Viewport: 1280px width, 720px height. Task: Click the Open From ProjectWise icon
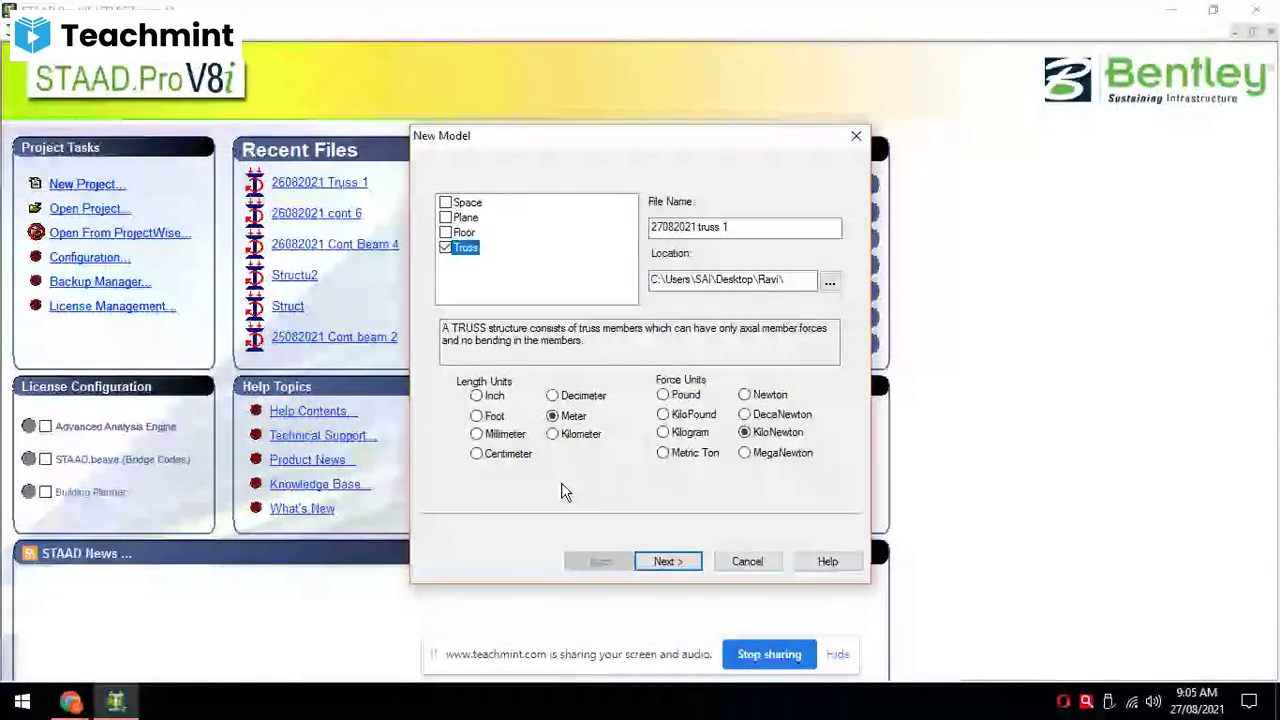point(36,232)
